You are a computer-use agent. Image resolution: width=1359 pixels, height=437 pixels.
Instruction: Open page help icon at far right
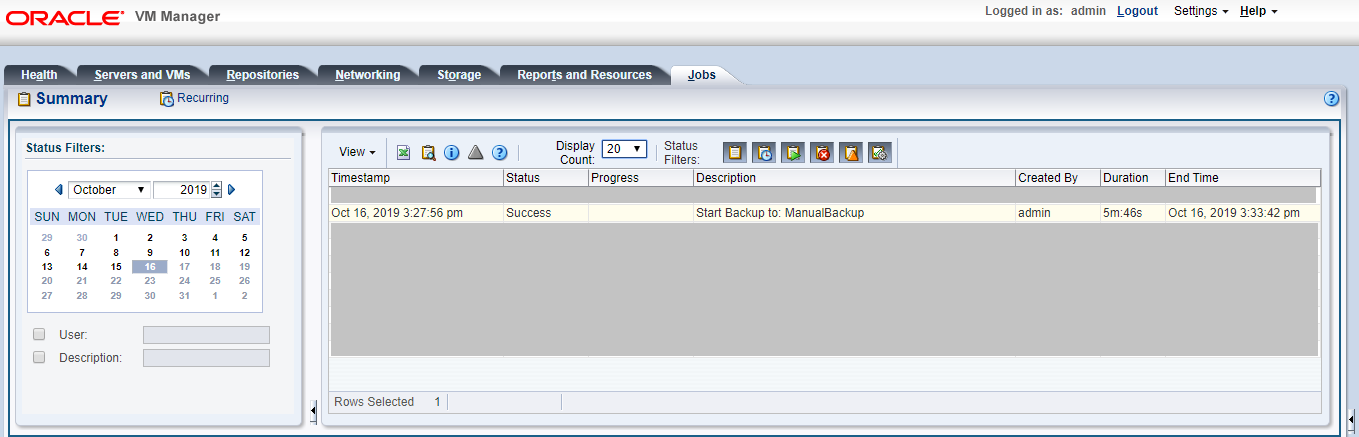tap(1331, 99)
